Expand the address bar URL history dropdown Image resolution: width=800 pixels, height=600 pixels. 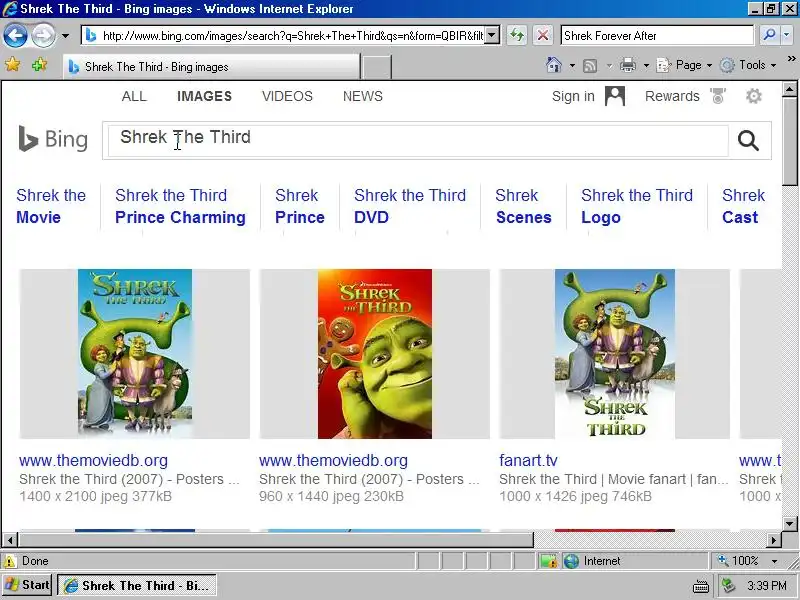tap(492, 36)
